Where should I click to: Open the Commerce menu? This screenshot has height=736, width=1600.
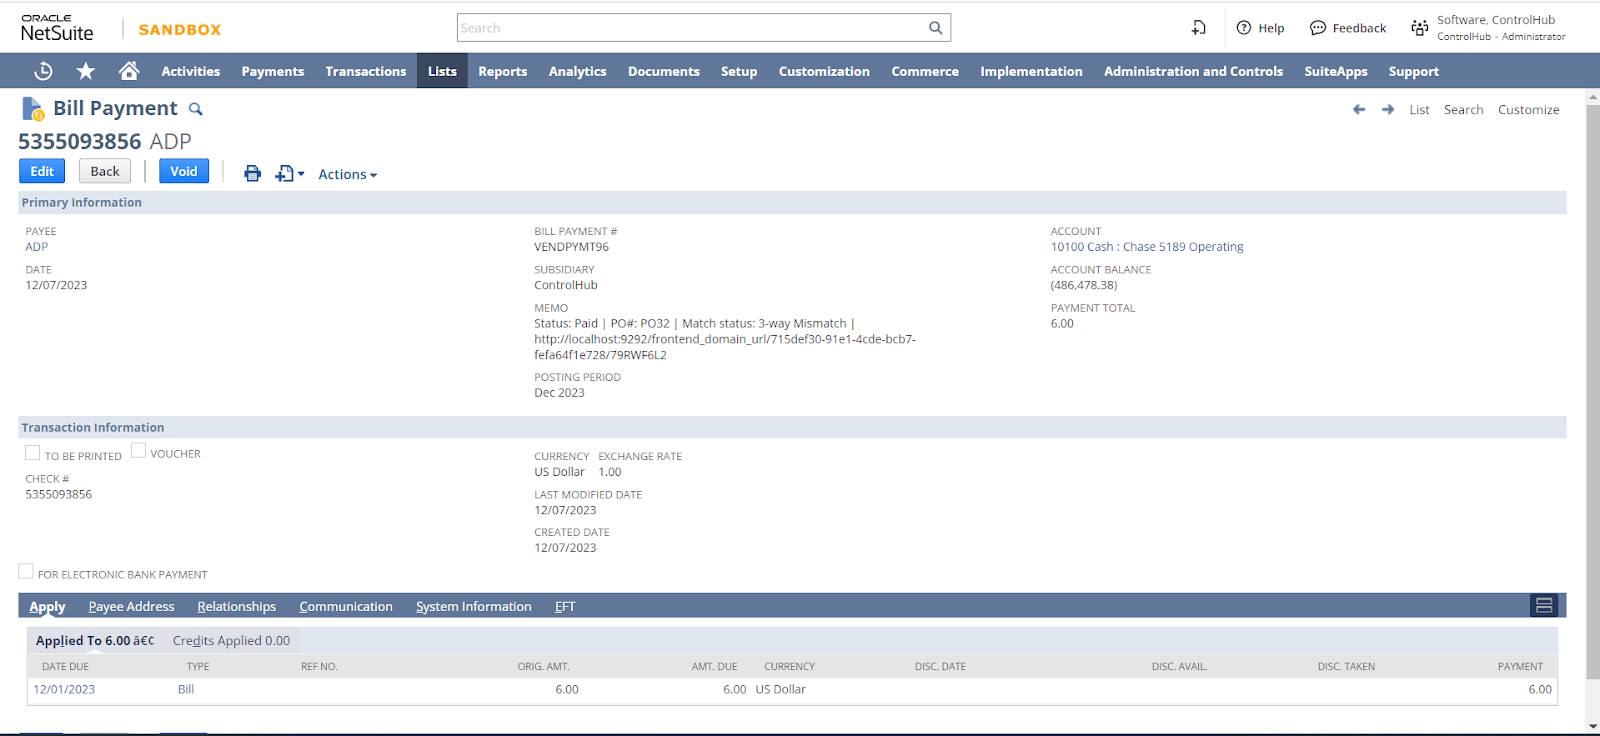click(925, 71)
